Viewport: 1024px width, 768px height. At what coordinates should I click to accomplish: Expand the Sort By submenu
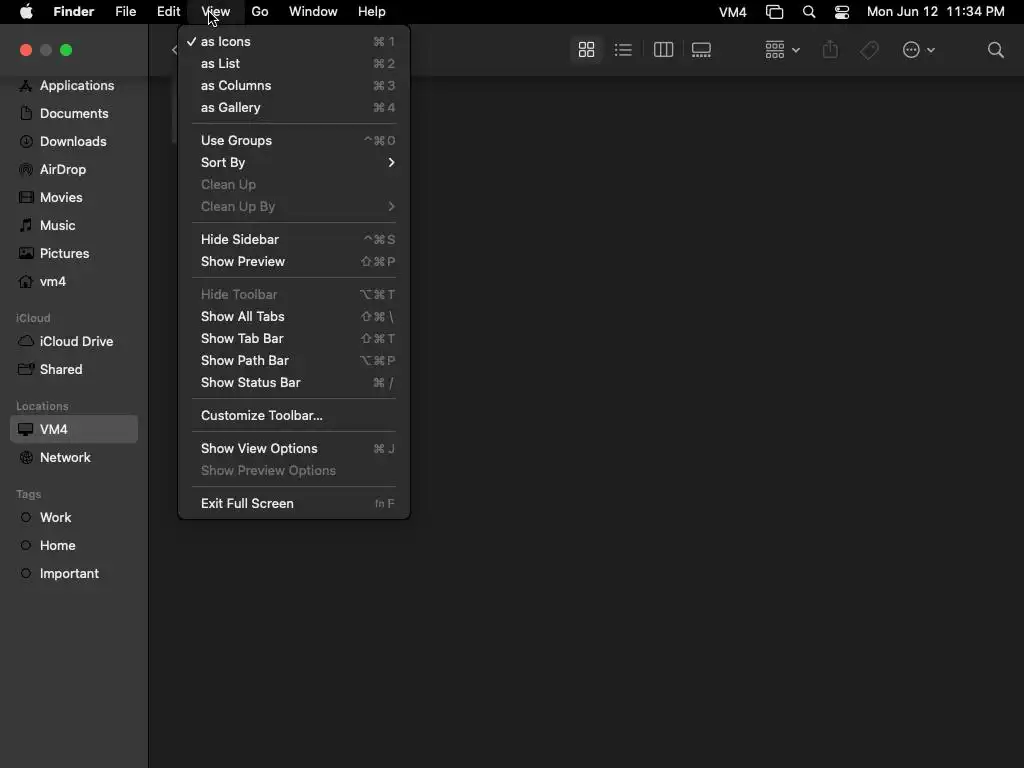click(x=294, y=163)
